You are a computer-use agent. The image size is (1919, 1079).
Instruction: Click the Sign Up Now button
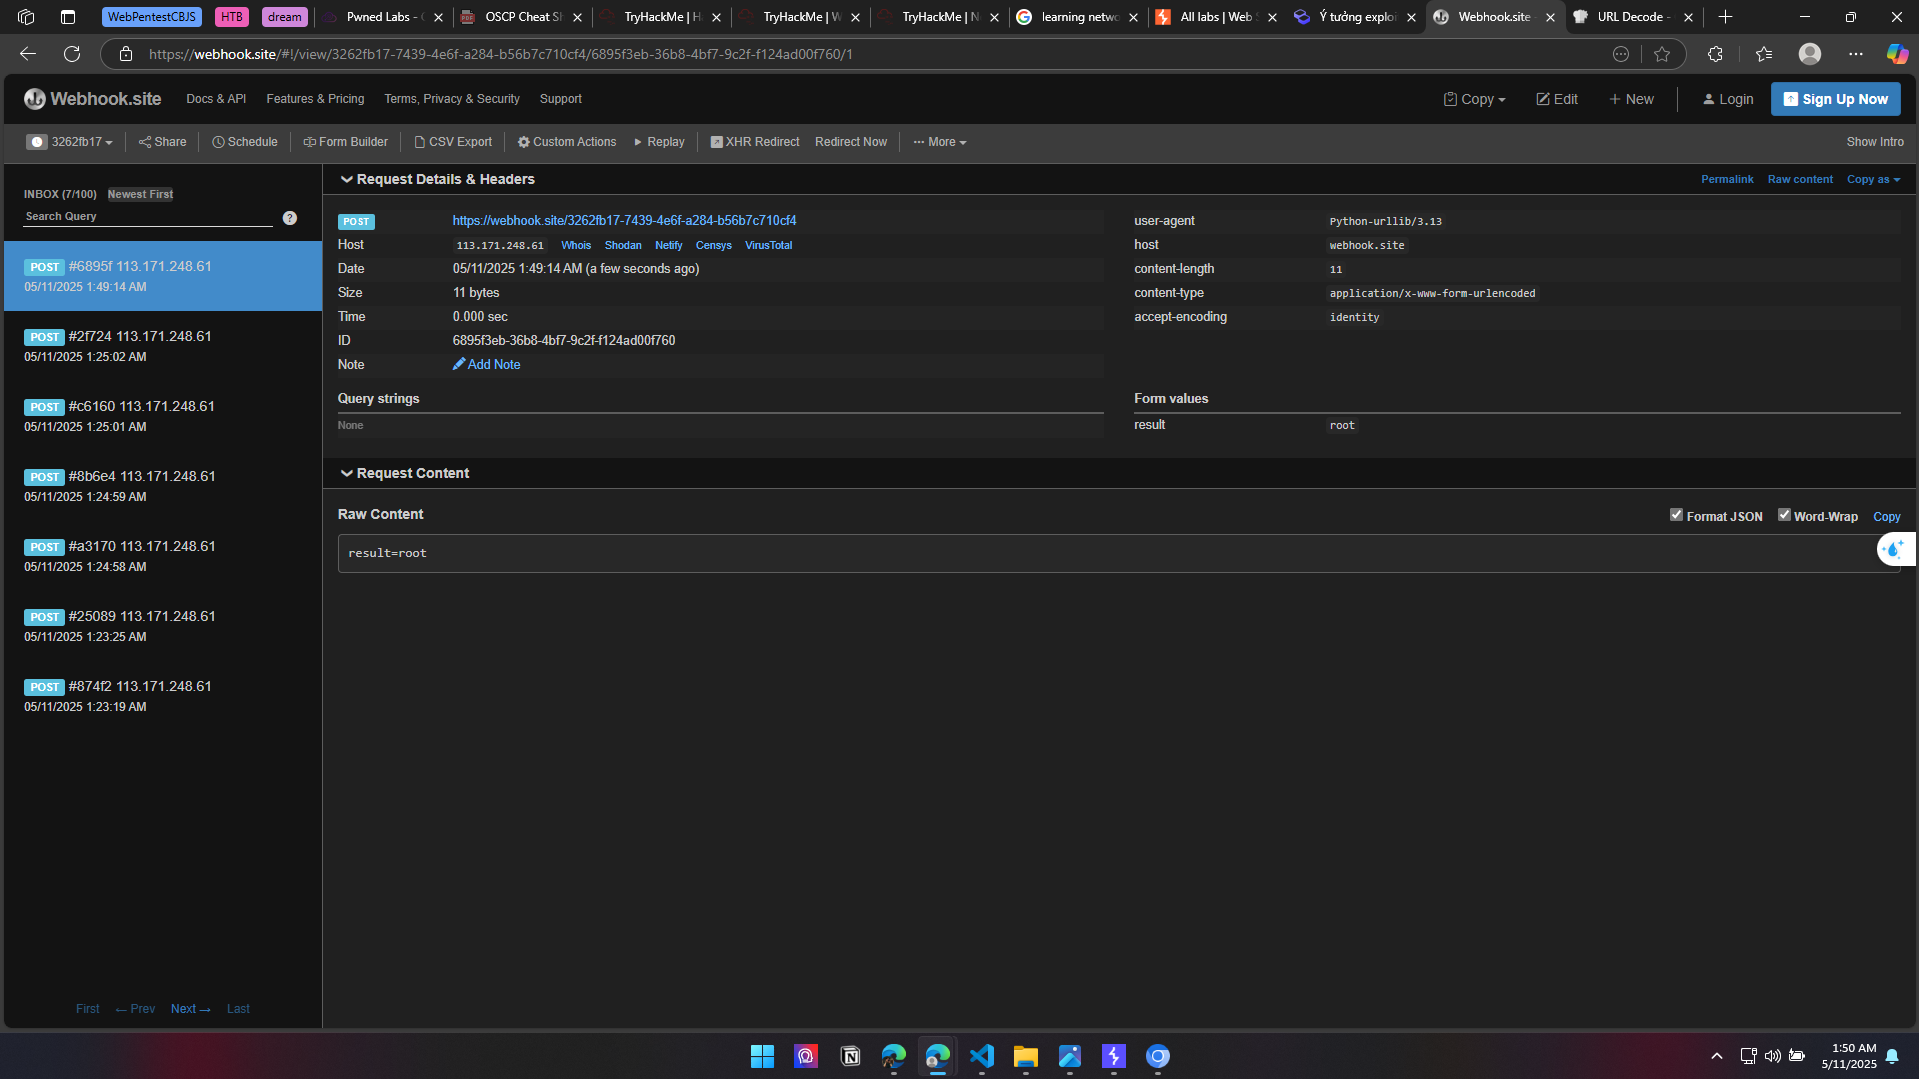click(x=1835, y=99)
